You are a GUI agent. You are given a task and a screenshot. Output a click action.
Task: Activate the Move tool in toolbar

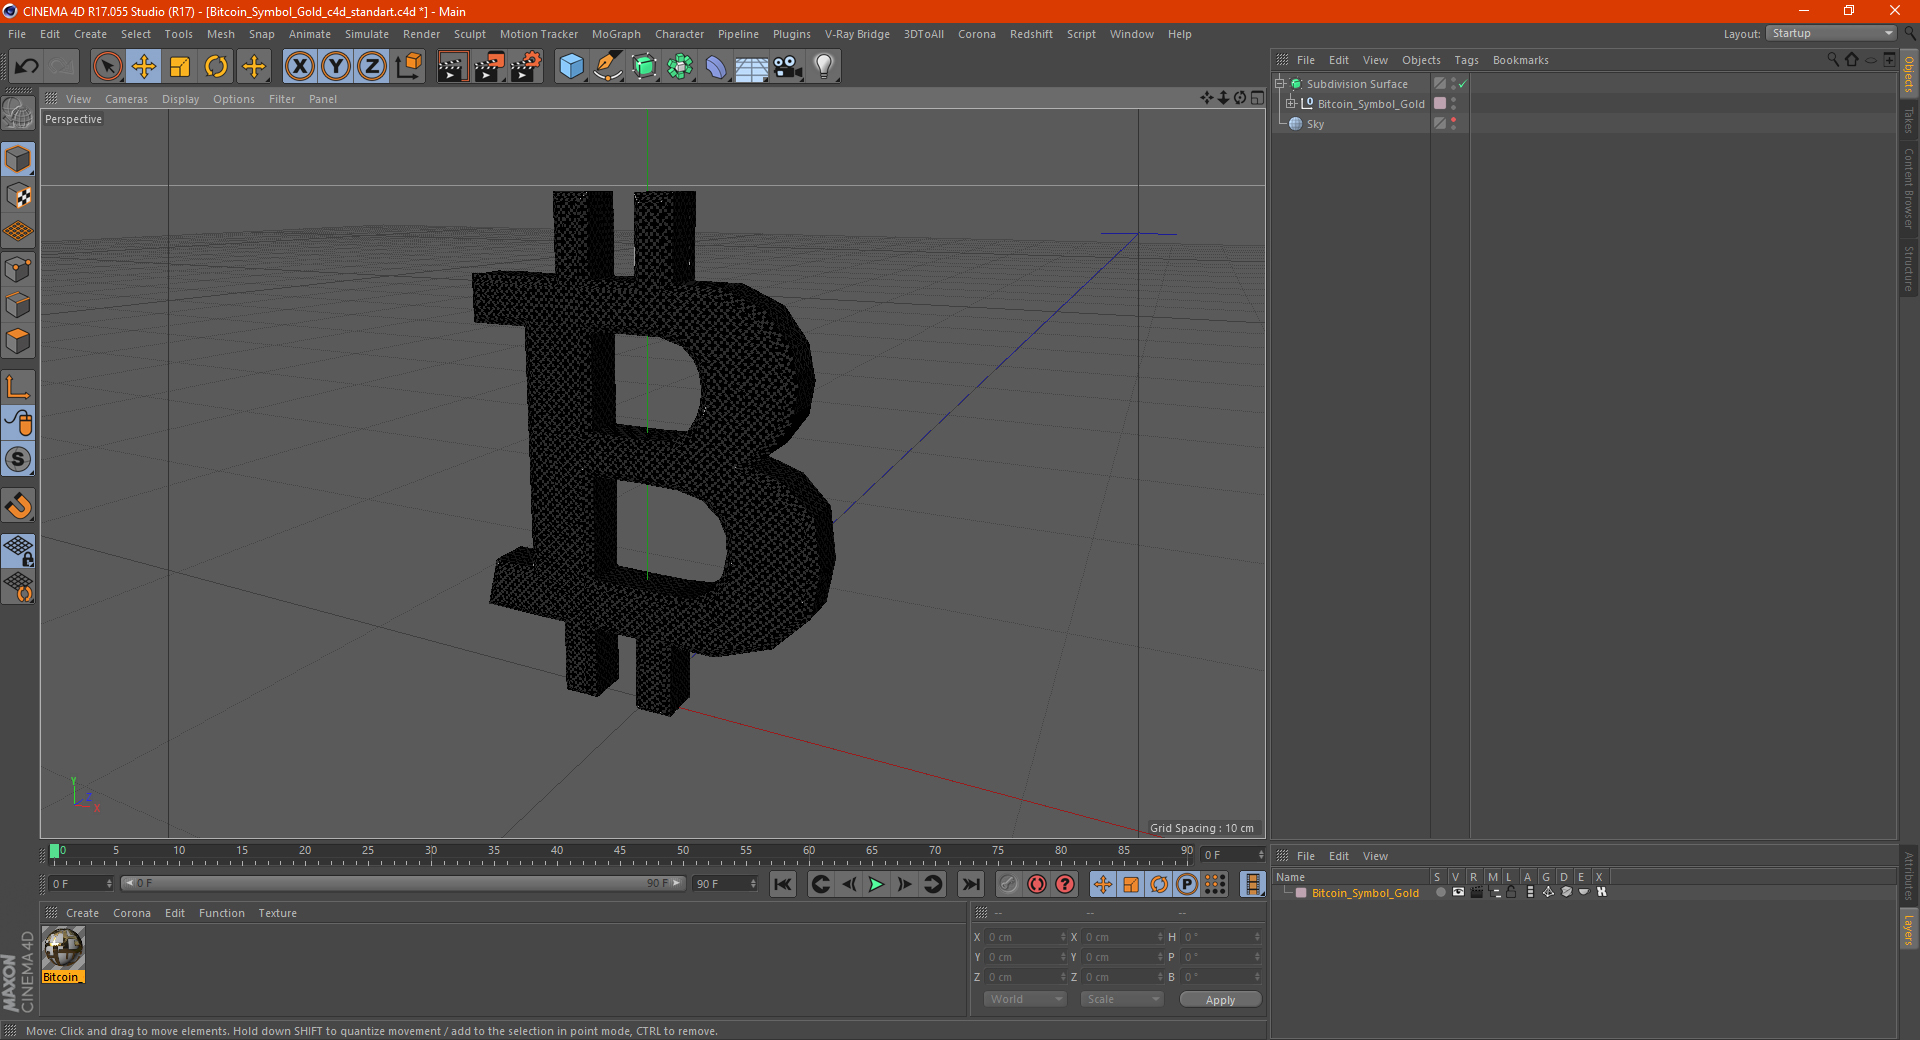click(x=143, y=67)
